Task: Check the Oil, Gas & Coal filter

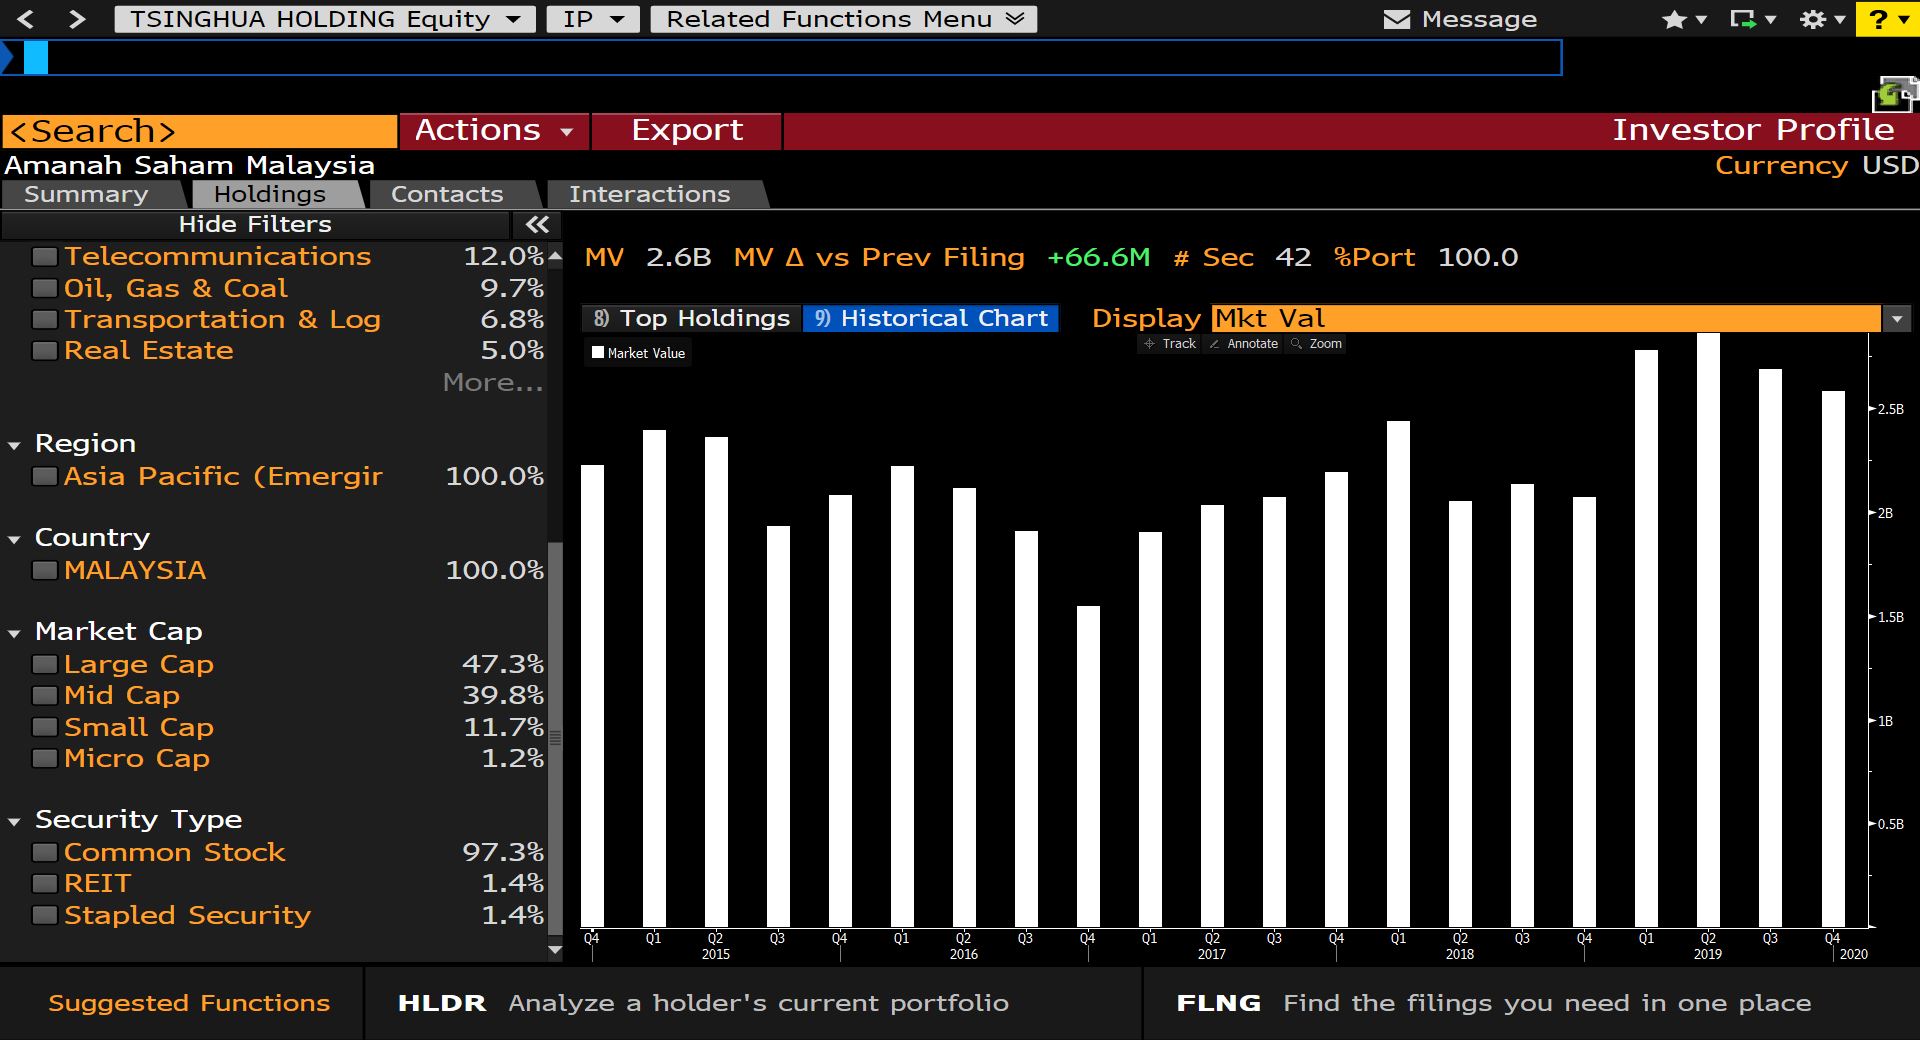Action: click(x=44, y=288)
